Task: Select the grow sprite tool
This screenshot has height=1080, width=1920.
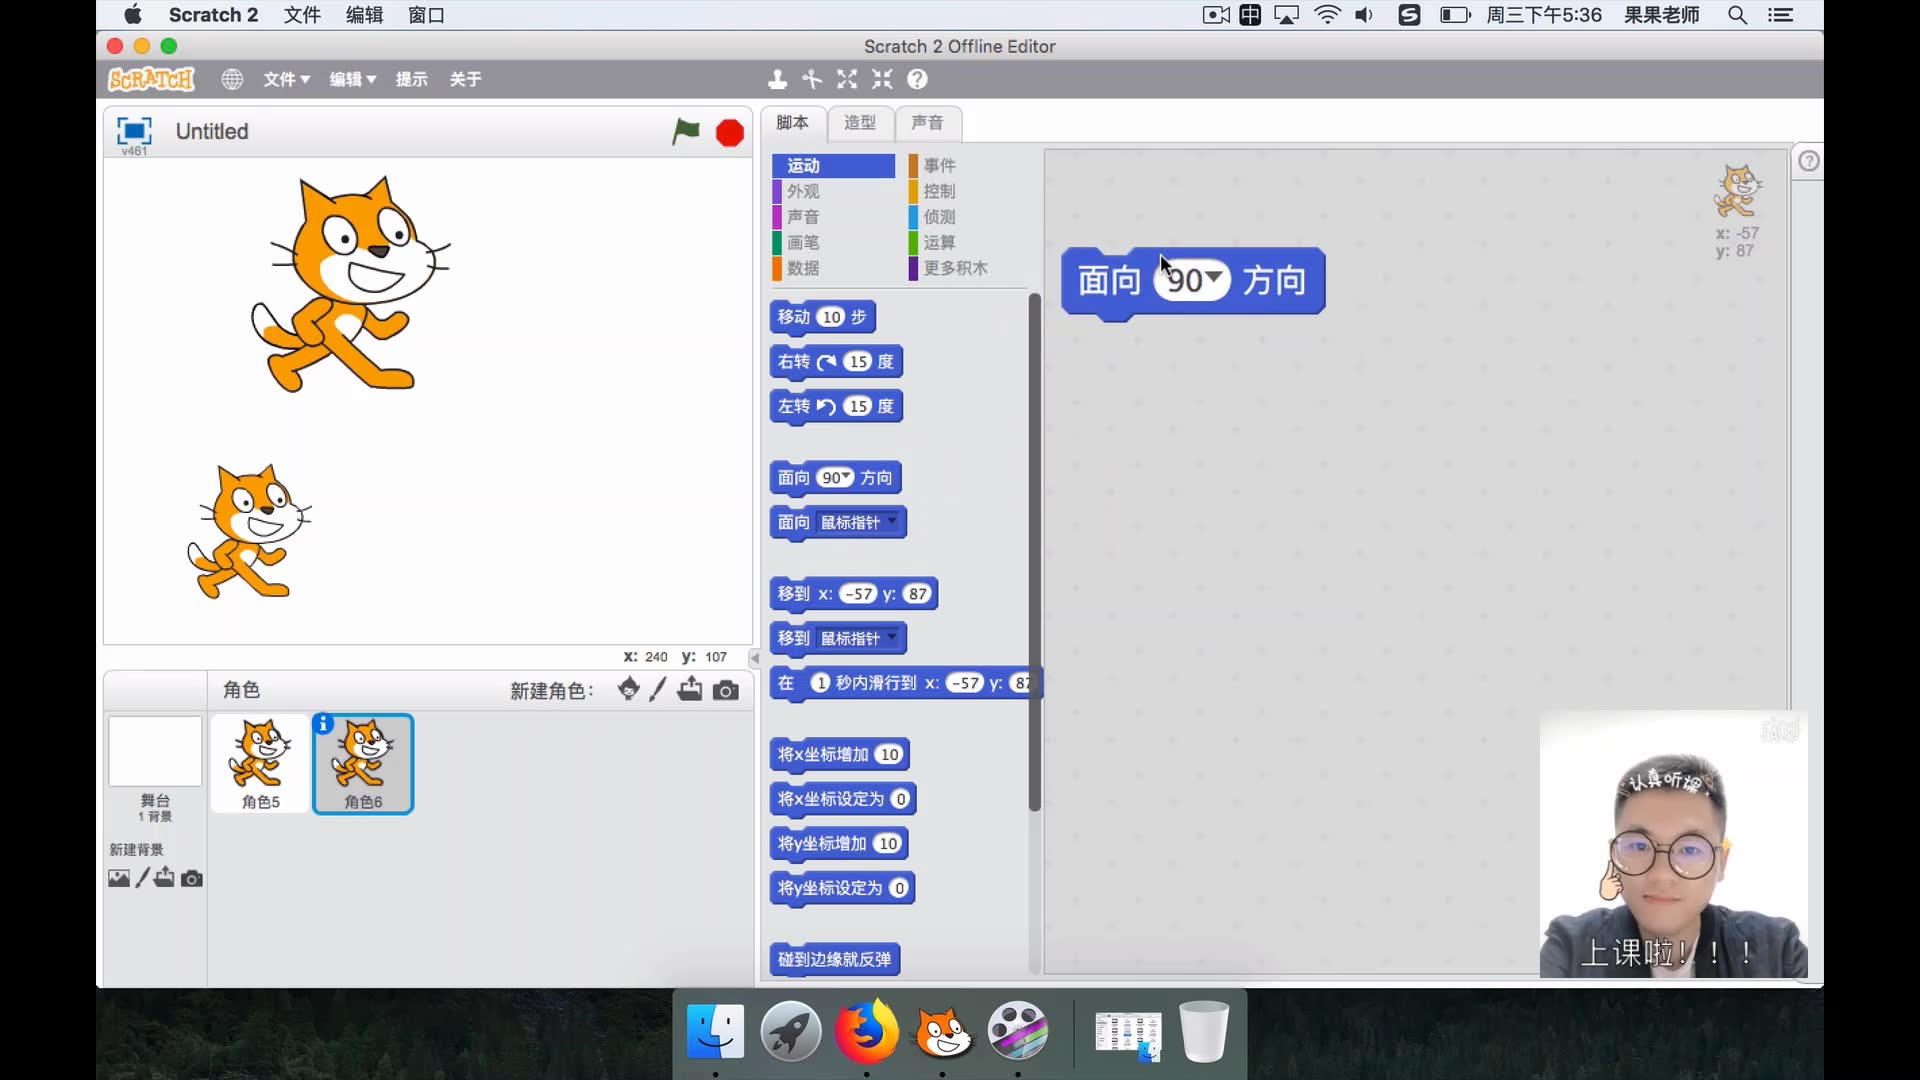Action: tap(847, 79)
